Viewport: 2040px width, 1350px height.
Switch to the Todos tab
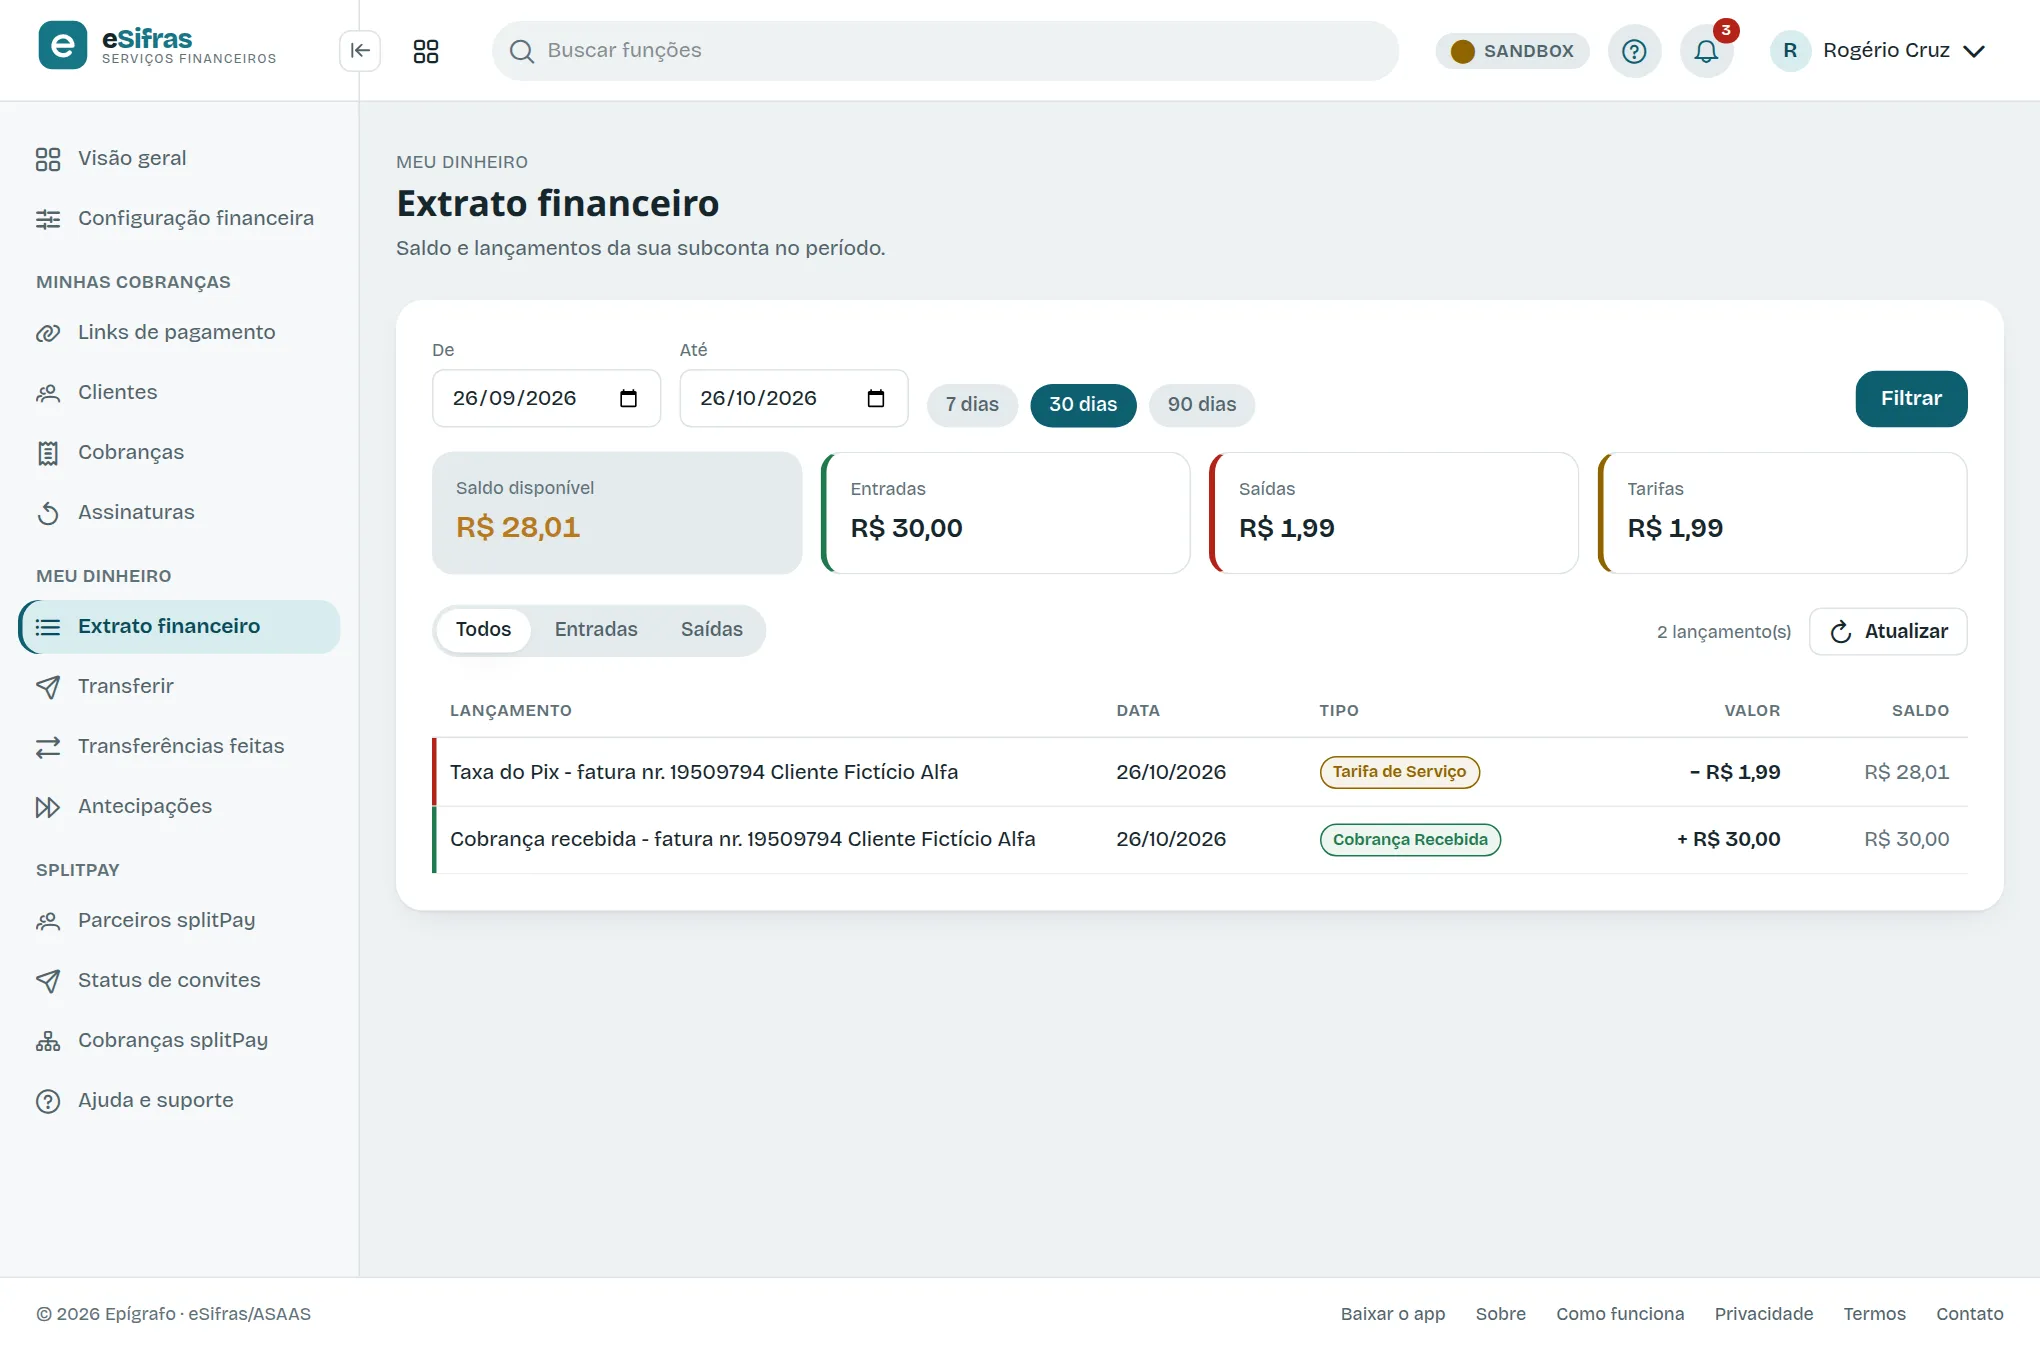tap(484, 630)
